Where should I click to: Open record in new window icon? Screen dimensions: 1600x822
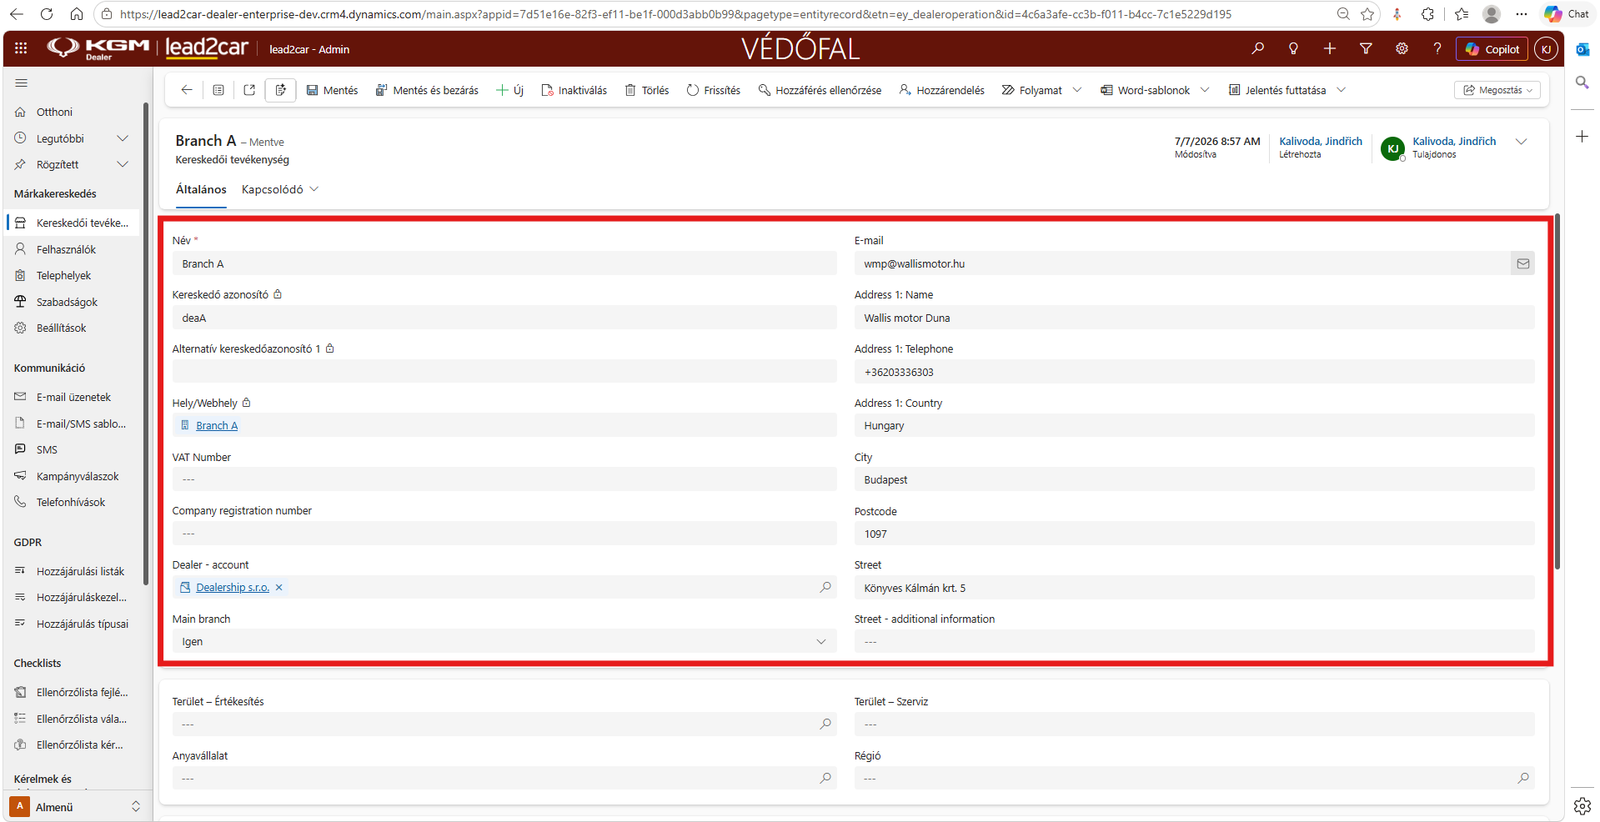tap(249, 90)
